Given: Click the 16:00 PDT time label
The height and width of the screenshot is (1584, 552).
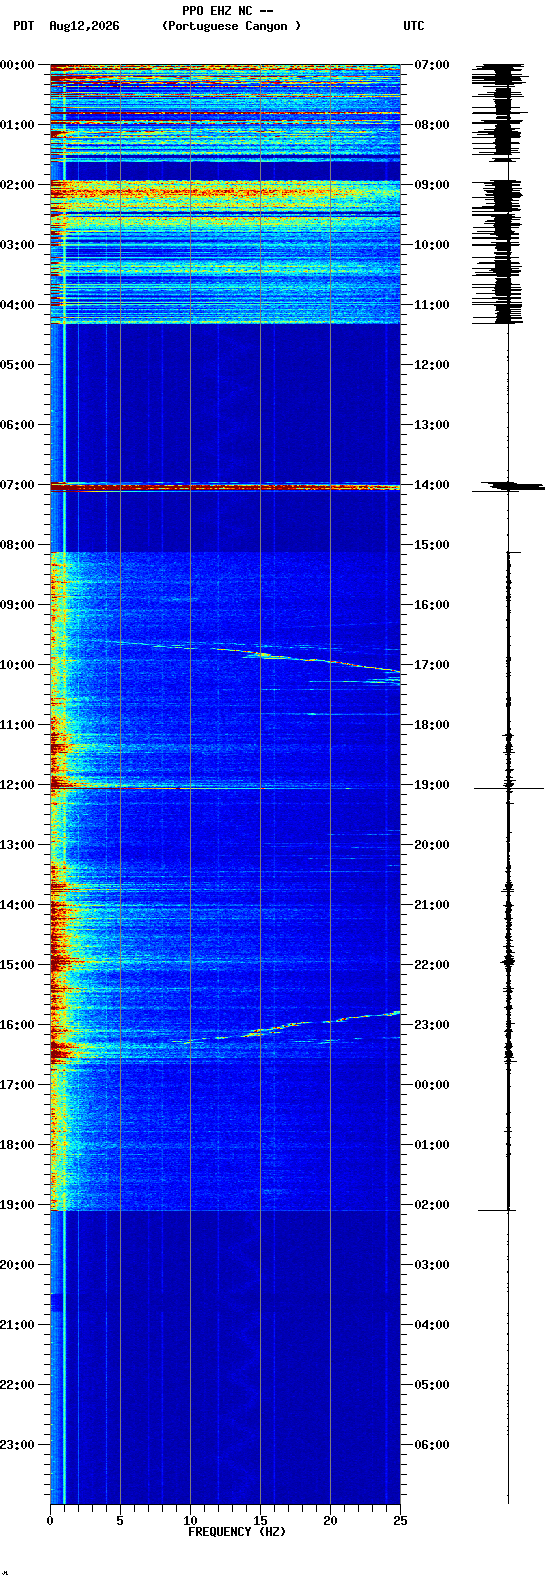Looking at the screenshot, I should [x=17, y=1025].
